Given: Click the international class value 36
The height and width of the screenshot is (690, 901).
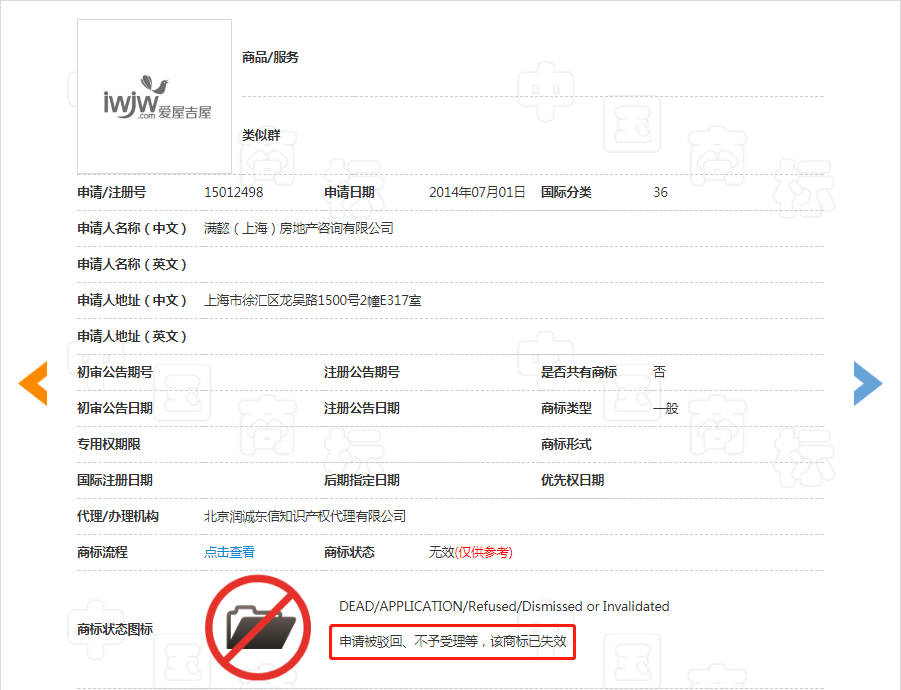Looking at the screenshot, I should click(x=660, y=192).
